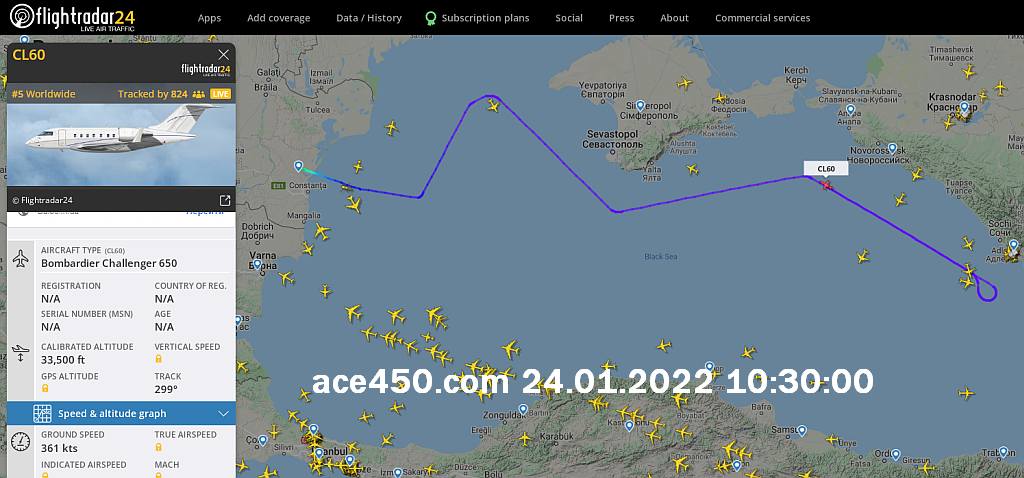Screen dimensions: 1024x478
Task: Close the CL60 flight details panel
Action: point(223,55)
